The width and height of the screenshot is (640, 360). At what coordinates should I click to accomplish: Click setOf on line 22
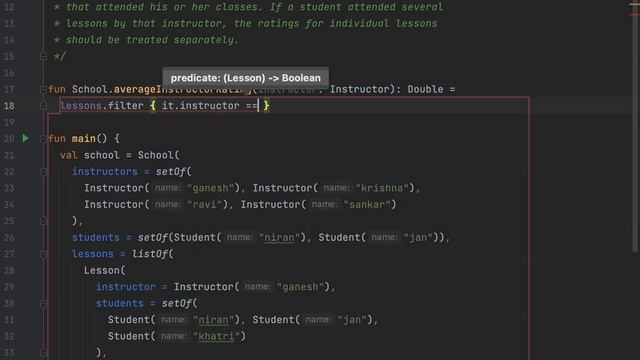(x=171, y=172)
